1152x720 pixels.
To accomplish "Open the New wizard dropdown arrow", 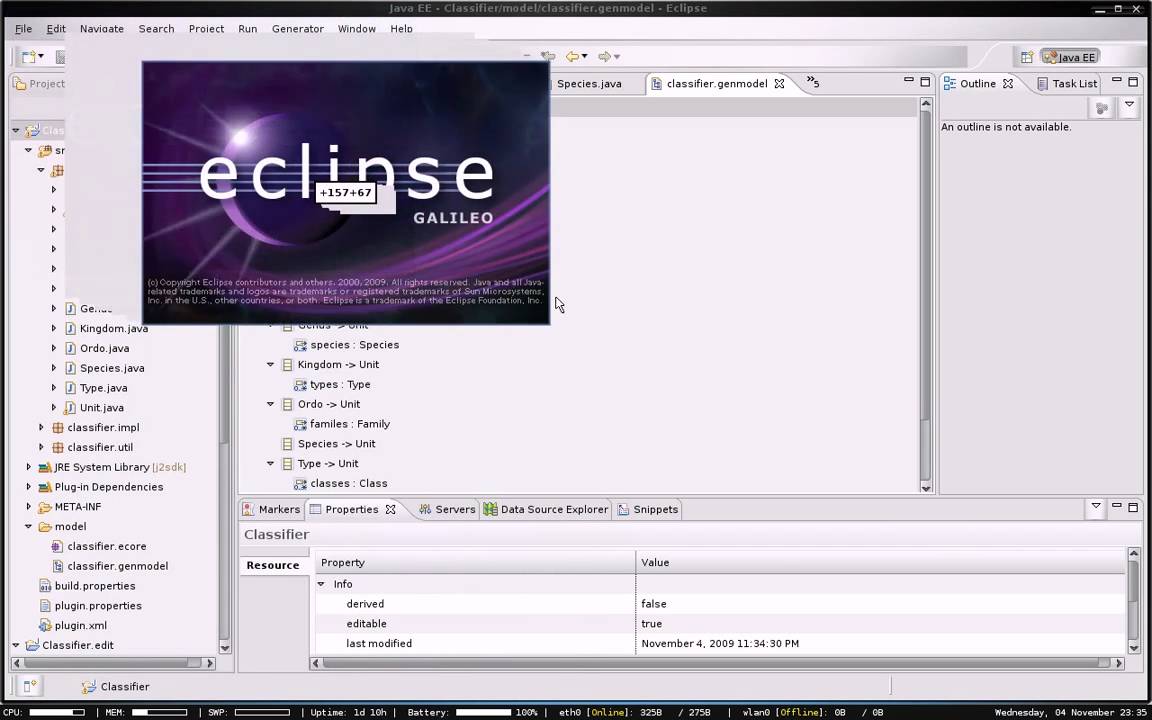I will pos(40,57).
